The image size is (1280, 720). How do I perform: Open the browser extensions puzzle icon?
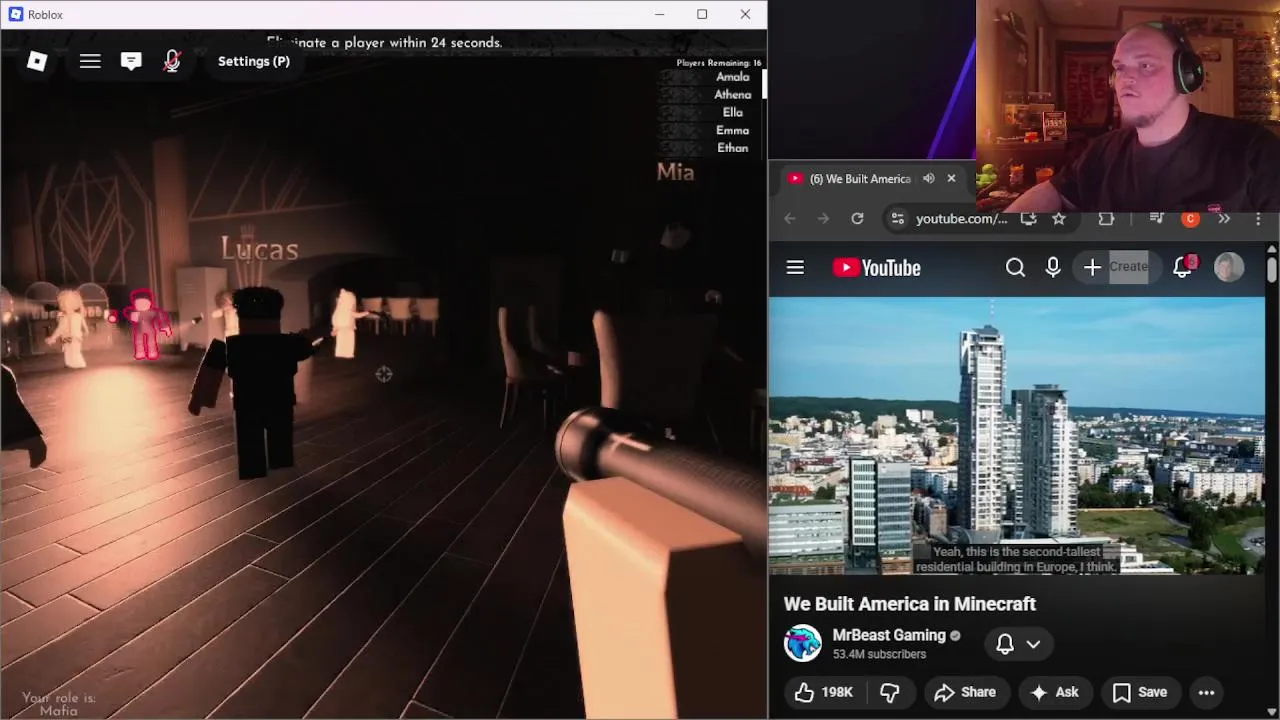pyautogui.click(x=1106, y=218)
